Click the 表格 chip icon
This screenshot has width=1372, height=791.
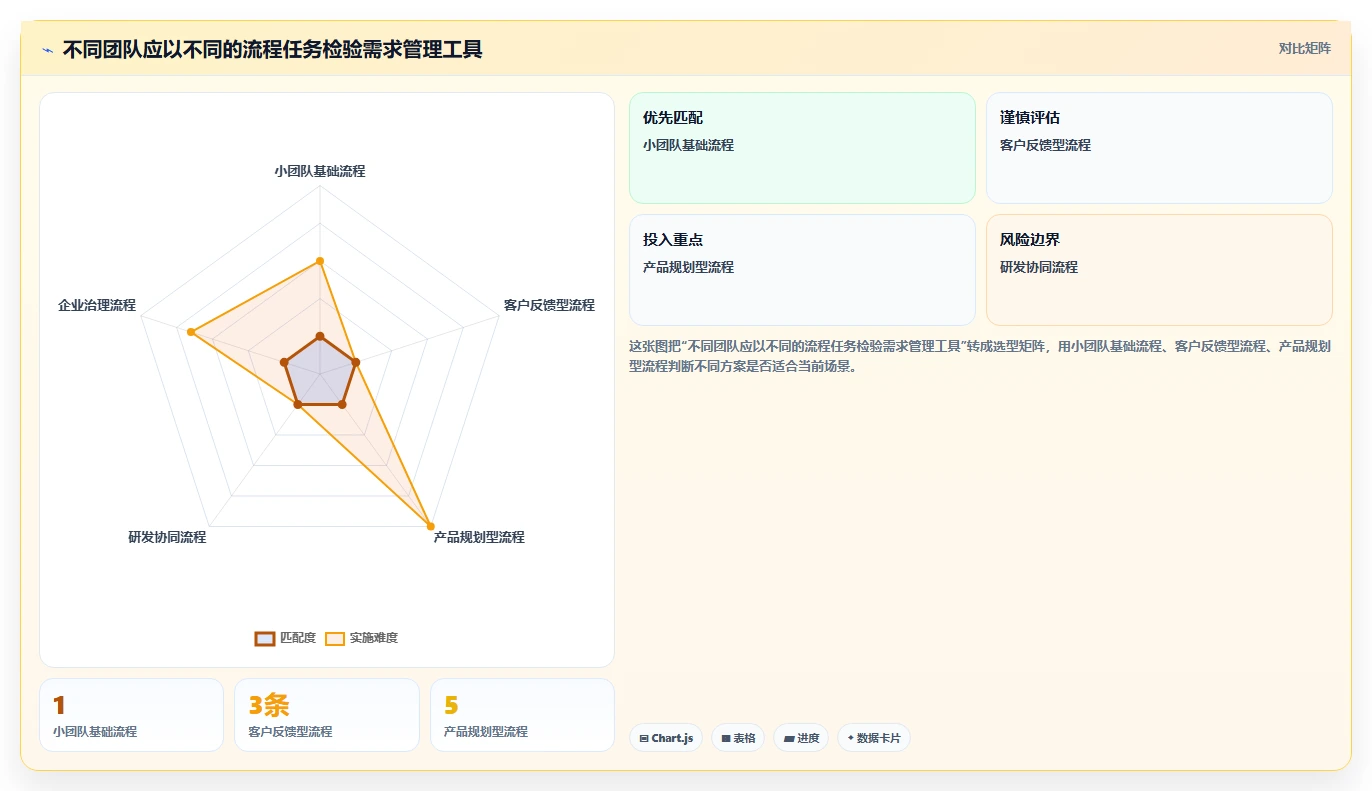726,739
